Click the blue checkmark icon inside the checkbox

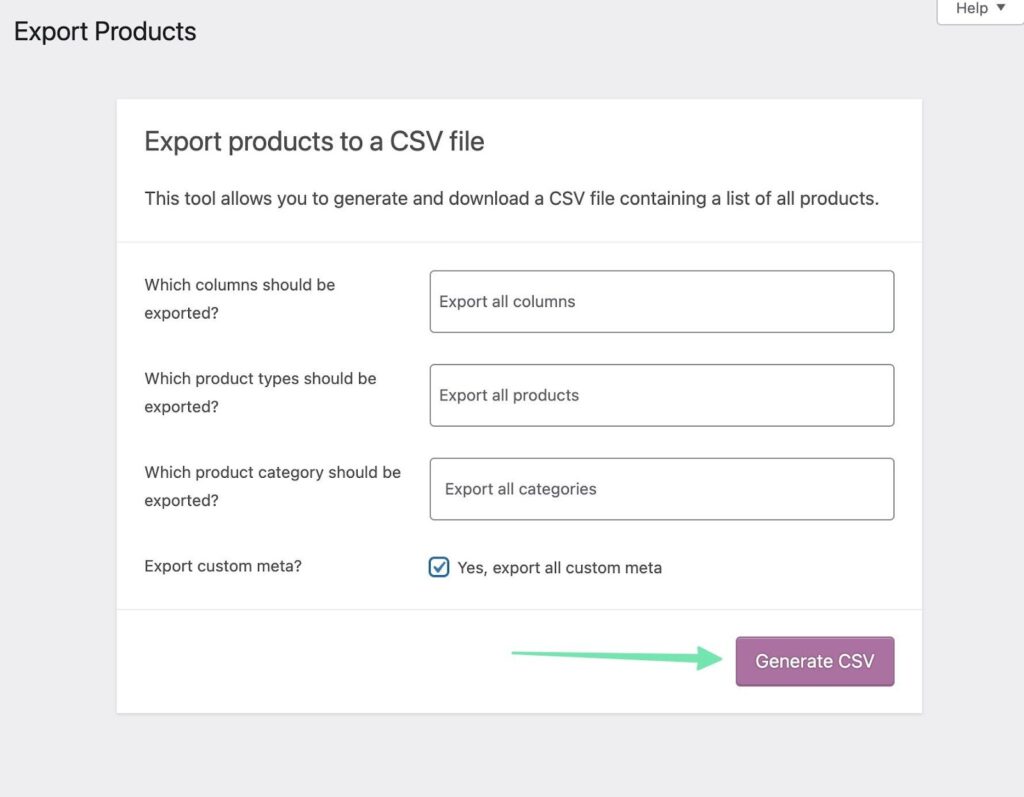(x=439, y=567)
